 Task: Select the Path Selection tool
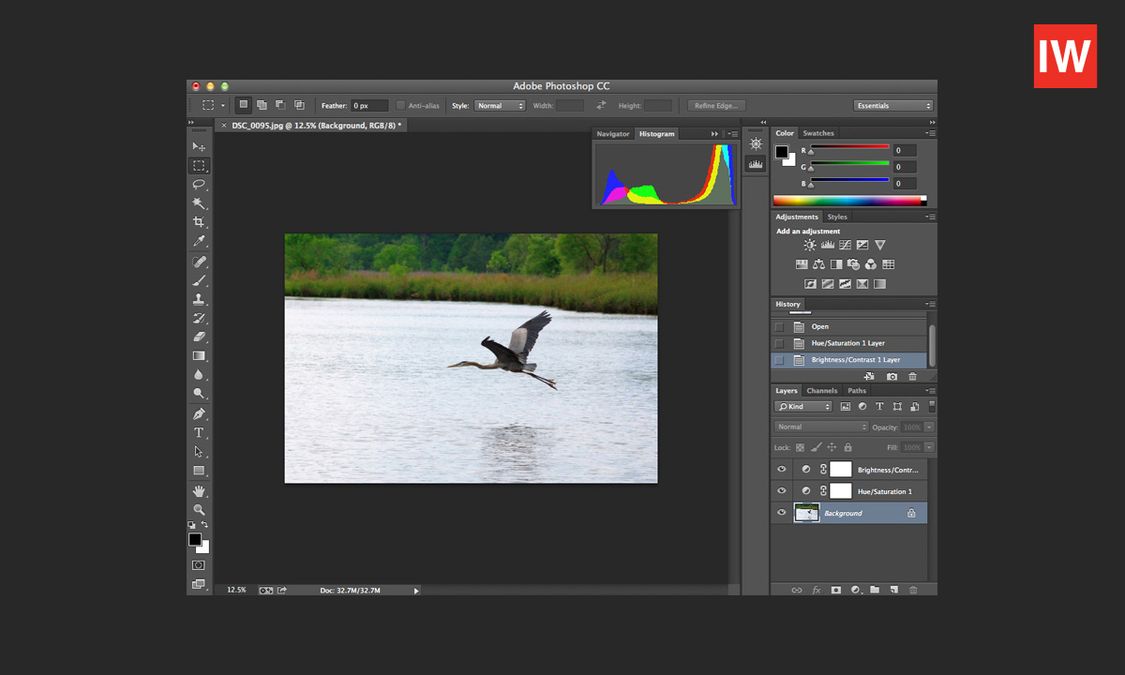(x=199, y=451)
